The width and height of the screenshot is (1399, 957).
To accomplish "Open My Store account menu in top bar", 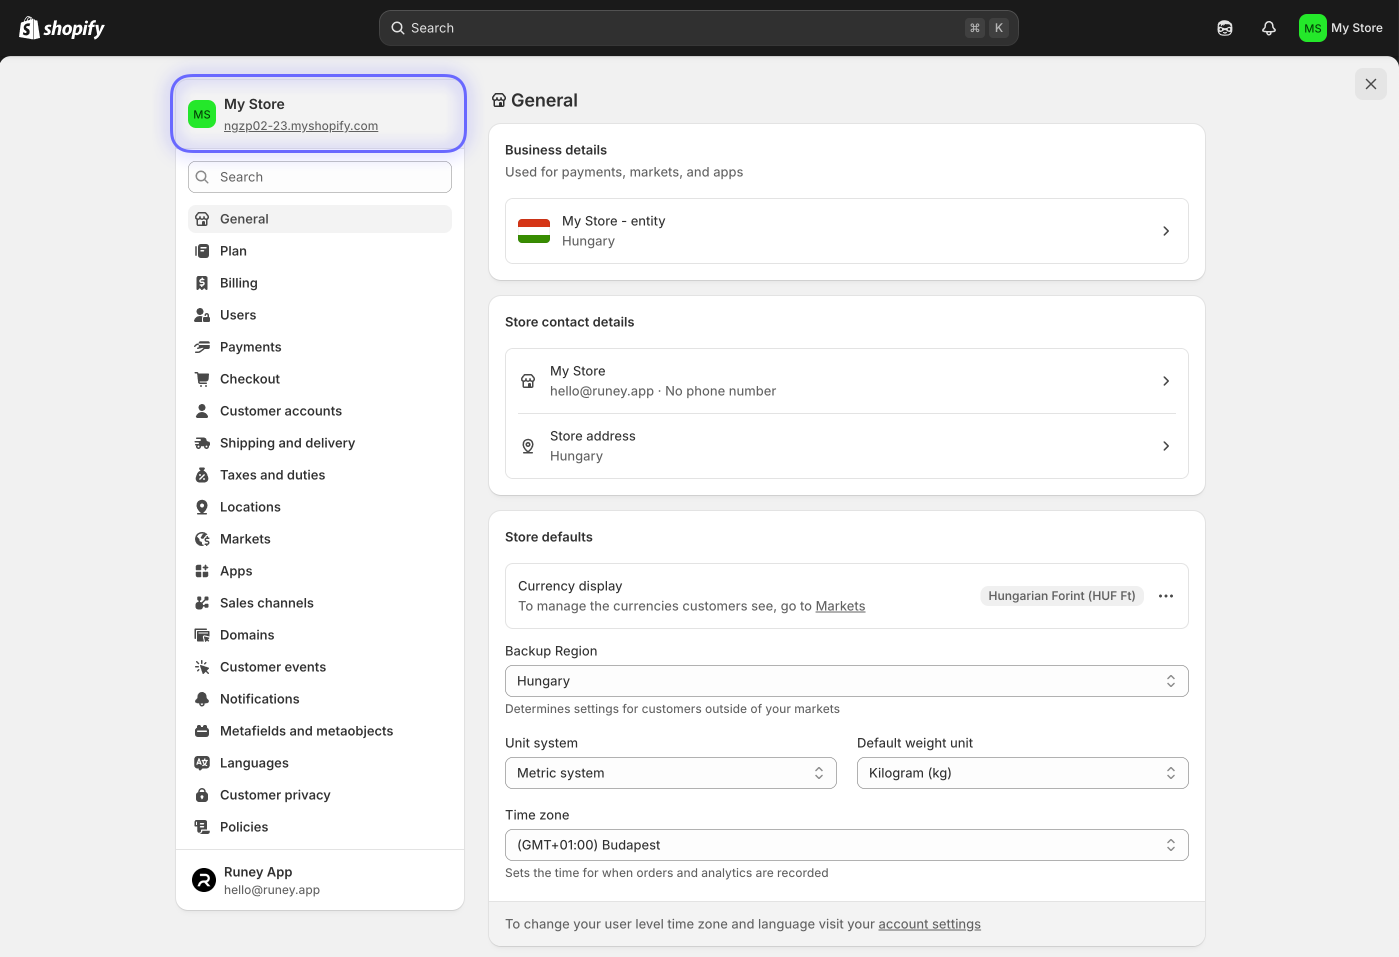I will pos(1341,28).
